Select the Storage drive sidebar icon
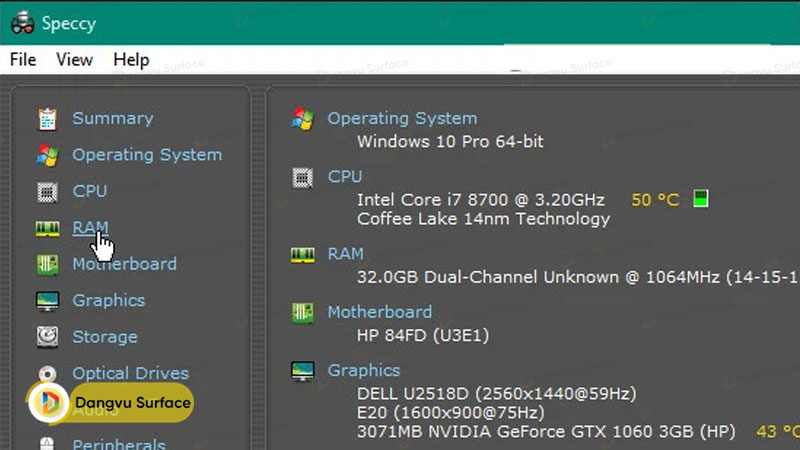 click(x=47, y=337)
